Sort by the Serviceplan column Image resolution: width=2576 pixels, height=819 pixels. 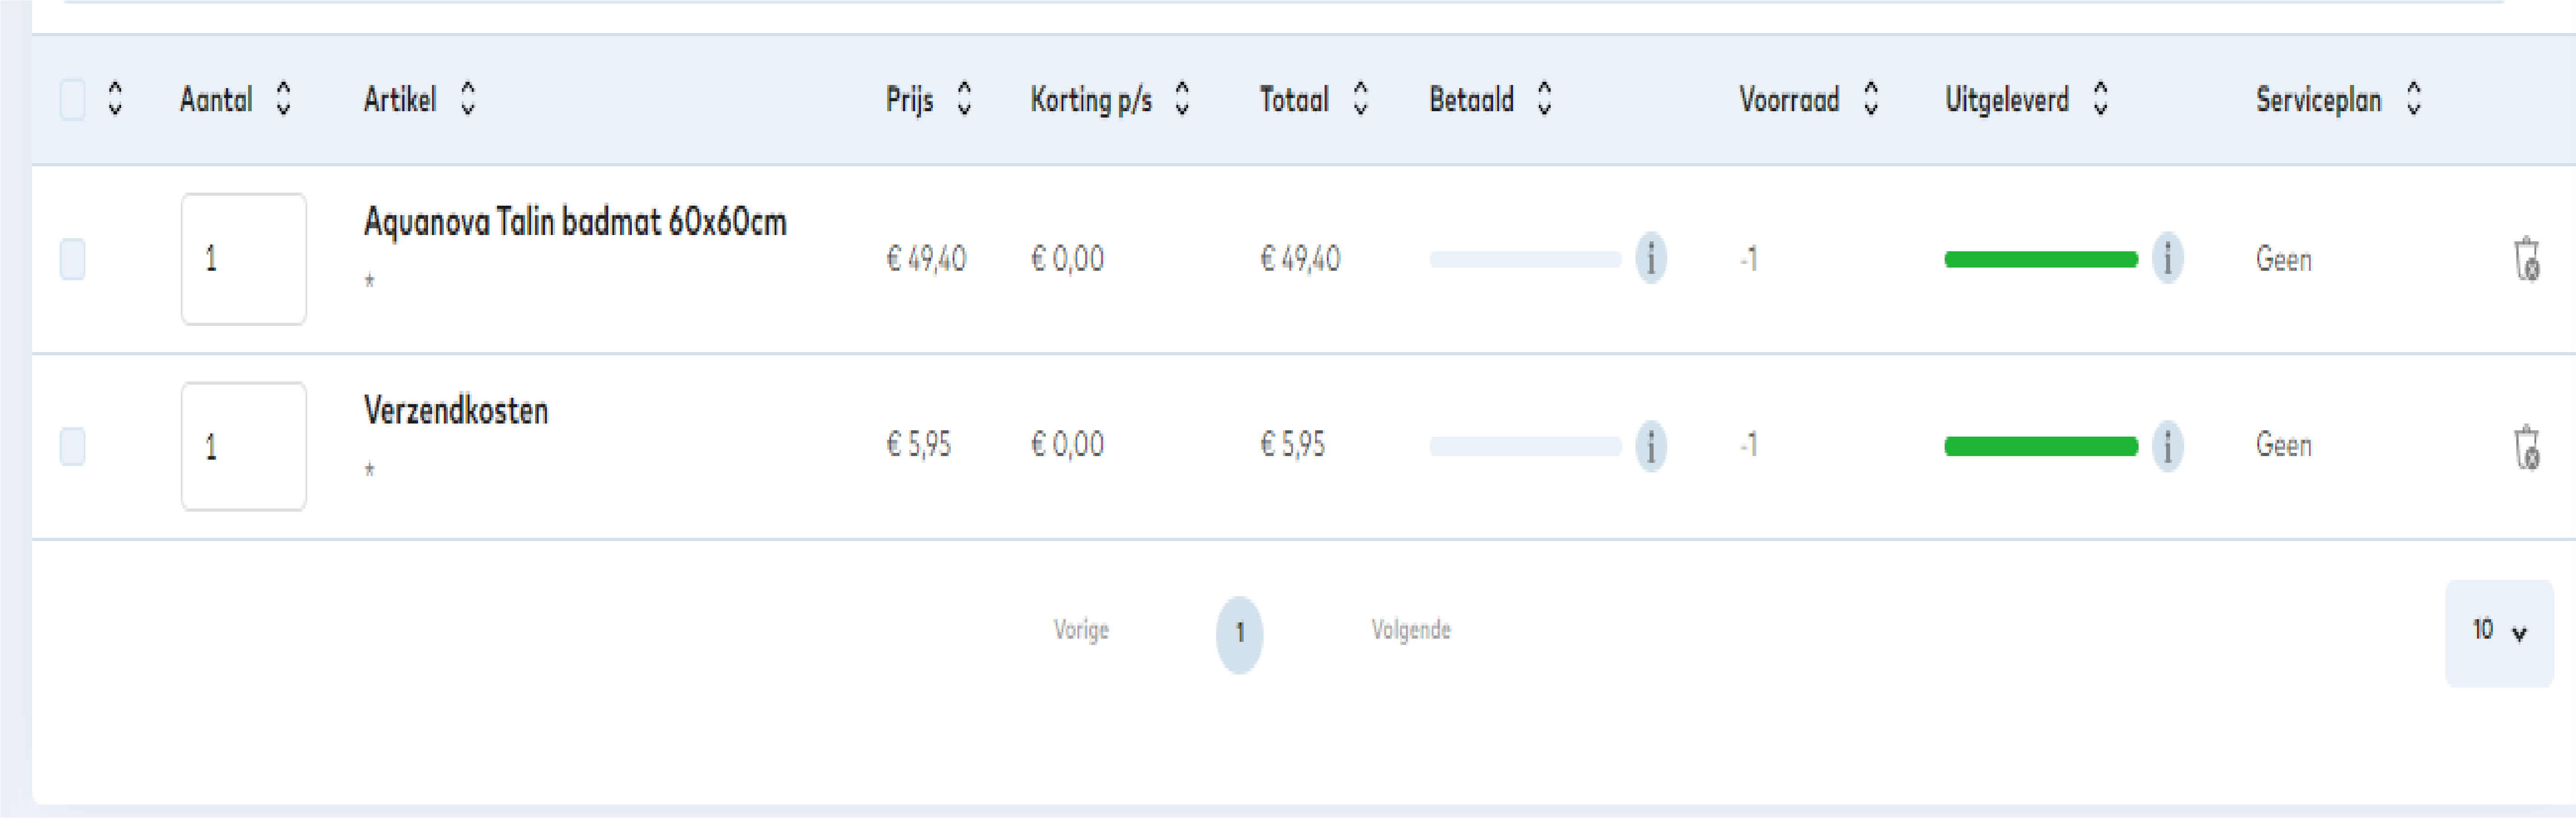pos(2413,99)
